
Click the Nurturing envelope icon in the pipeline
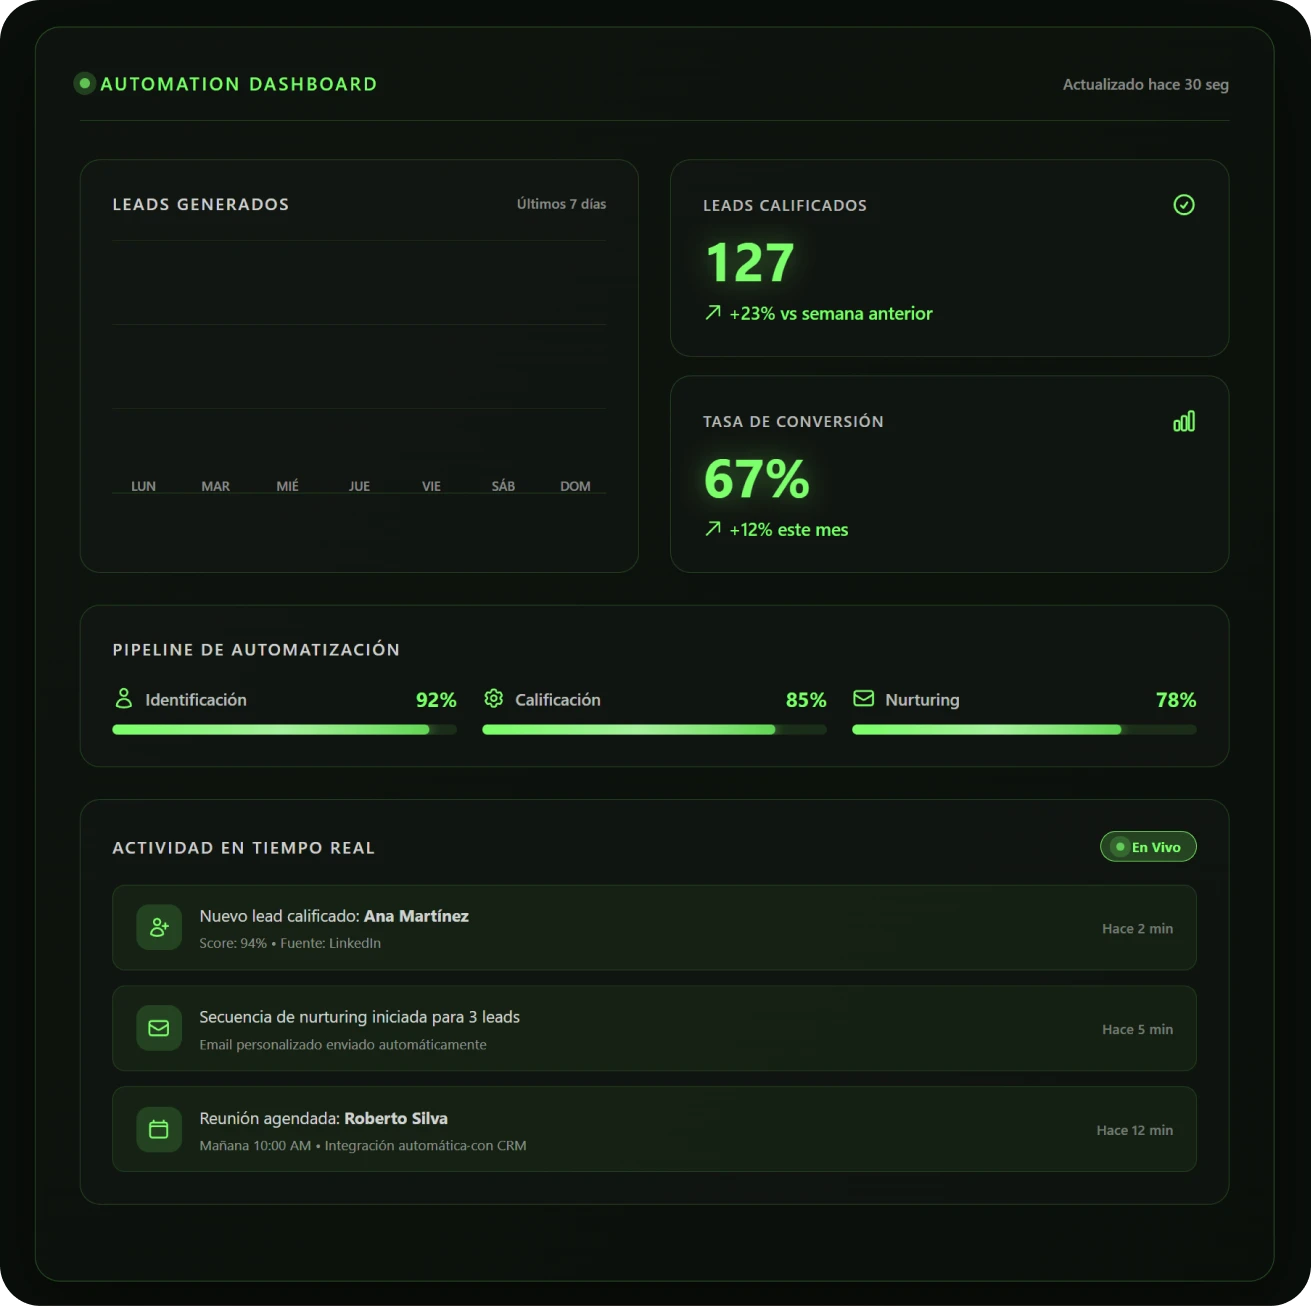[x=863, y=698]
